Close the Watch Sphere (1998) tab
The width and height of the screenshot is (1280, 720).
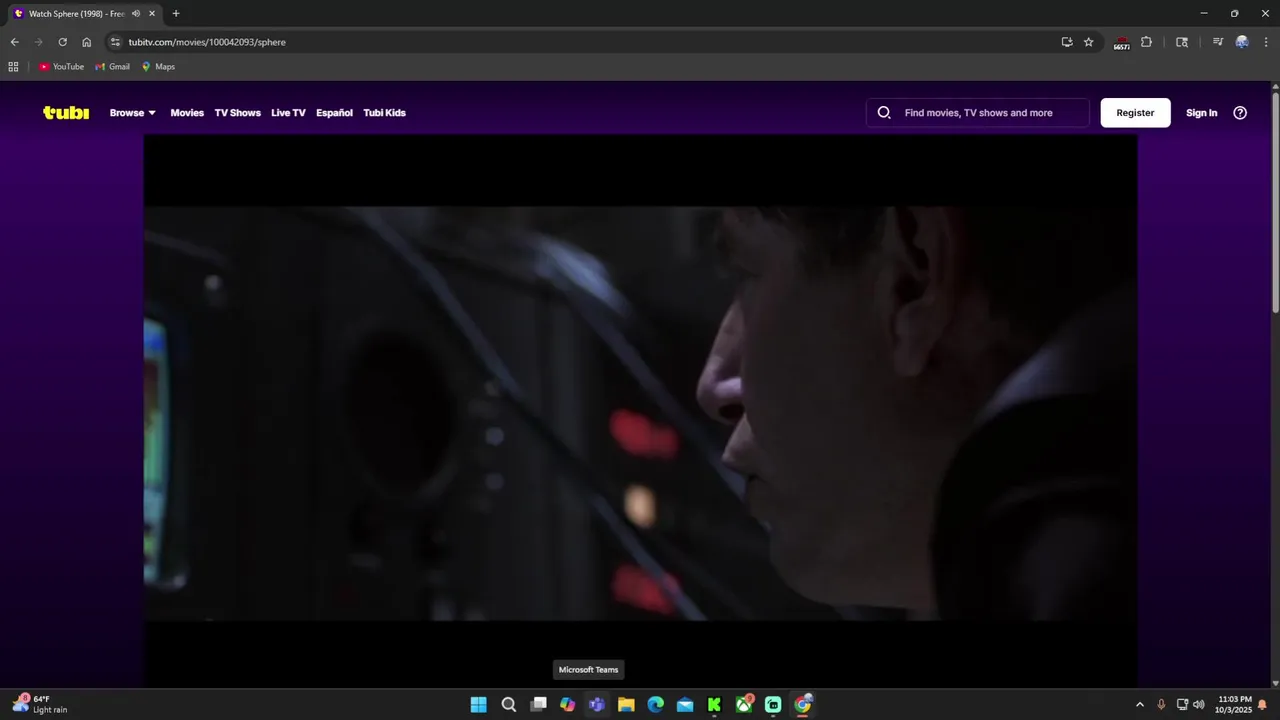click(x=152, y=14)
